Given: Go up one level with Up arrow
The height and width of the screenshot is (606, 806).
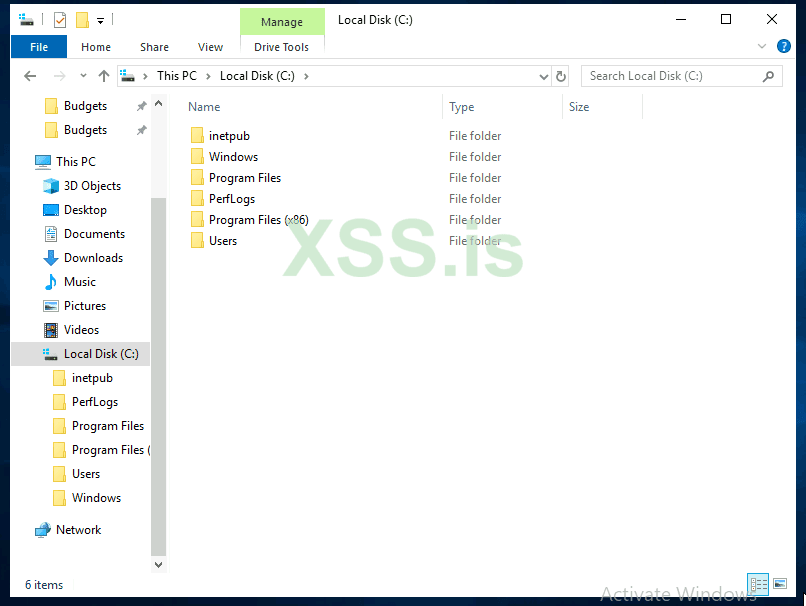Looking at the screenshot, I should [104, 76].
